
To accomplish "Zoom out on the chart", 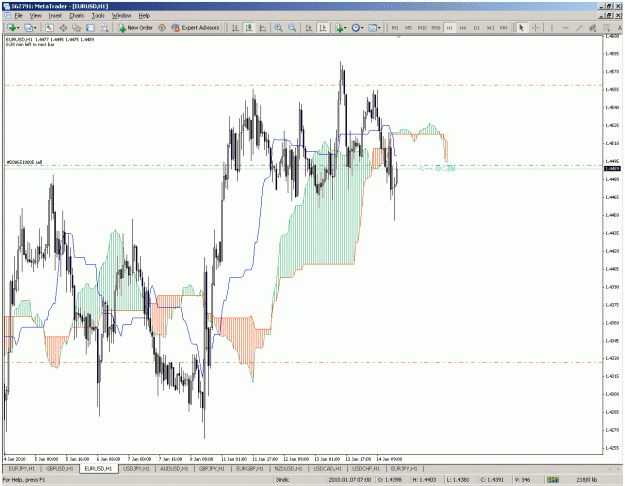I will tap(292, 28).
